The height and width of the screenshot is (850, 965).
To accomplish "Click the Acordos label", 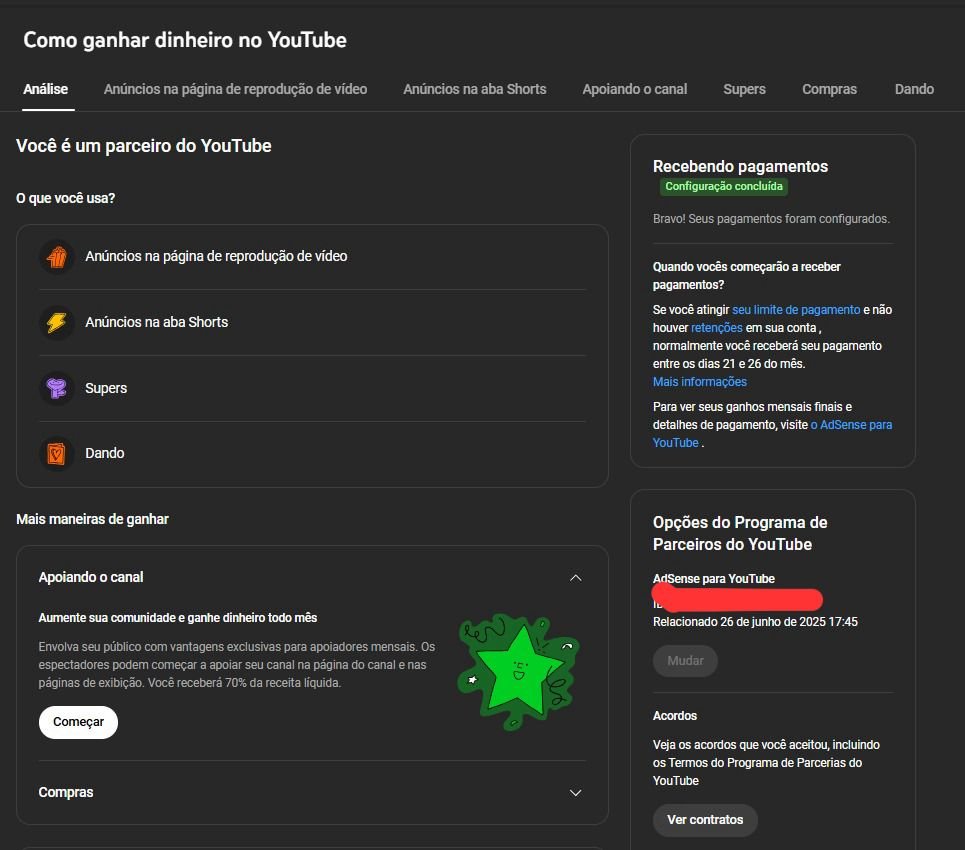I will tap(675, 716).
